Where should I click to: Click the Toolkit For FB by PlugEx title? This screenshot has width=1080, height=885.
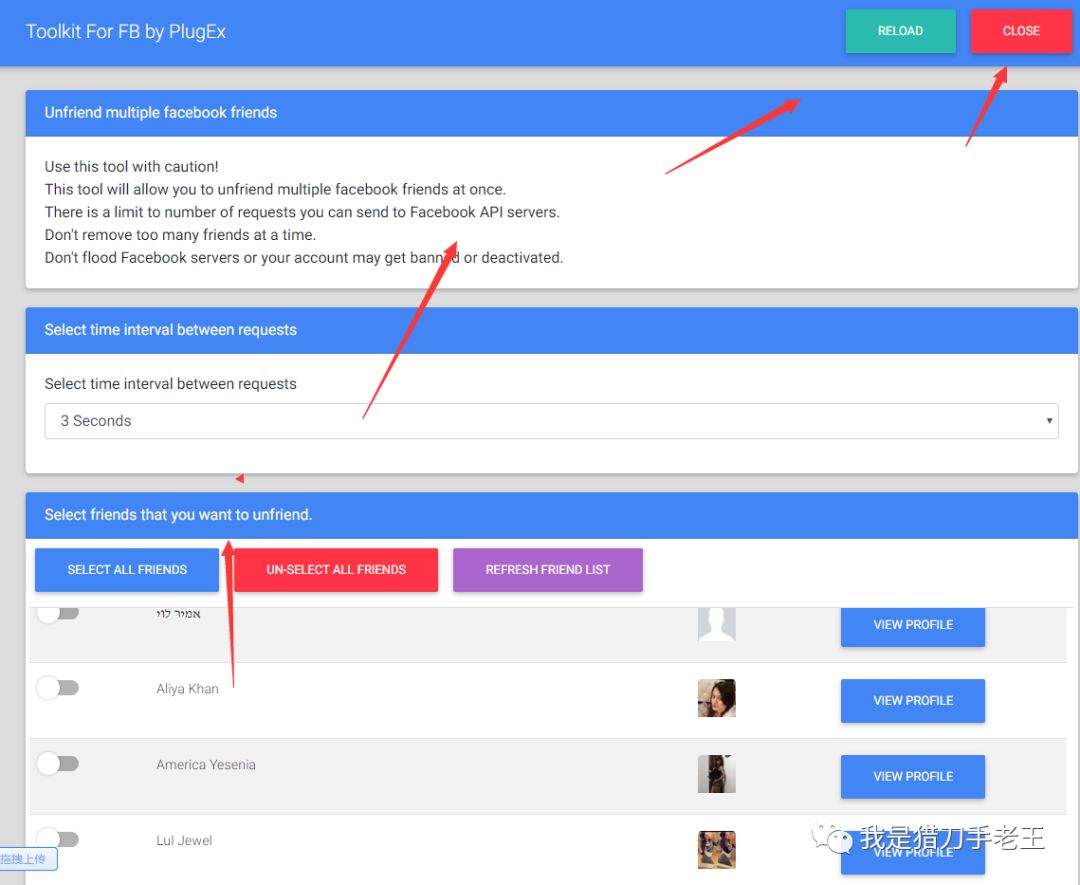pos(125,32)
